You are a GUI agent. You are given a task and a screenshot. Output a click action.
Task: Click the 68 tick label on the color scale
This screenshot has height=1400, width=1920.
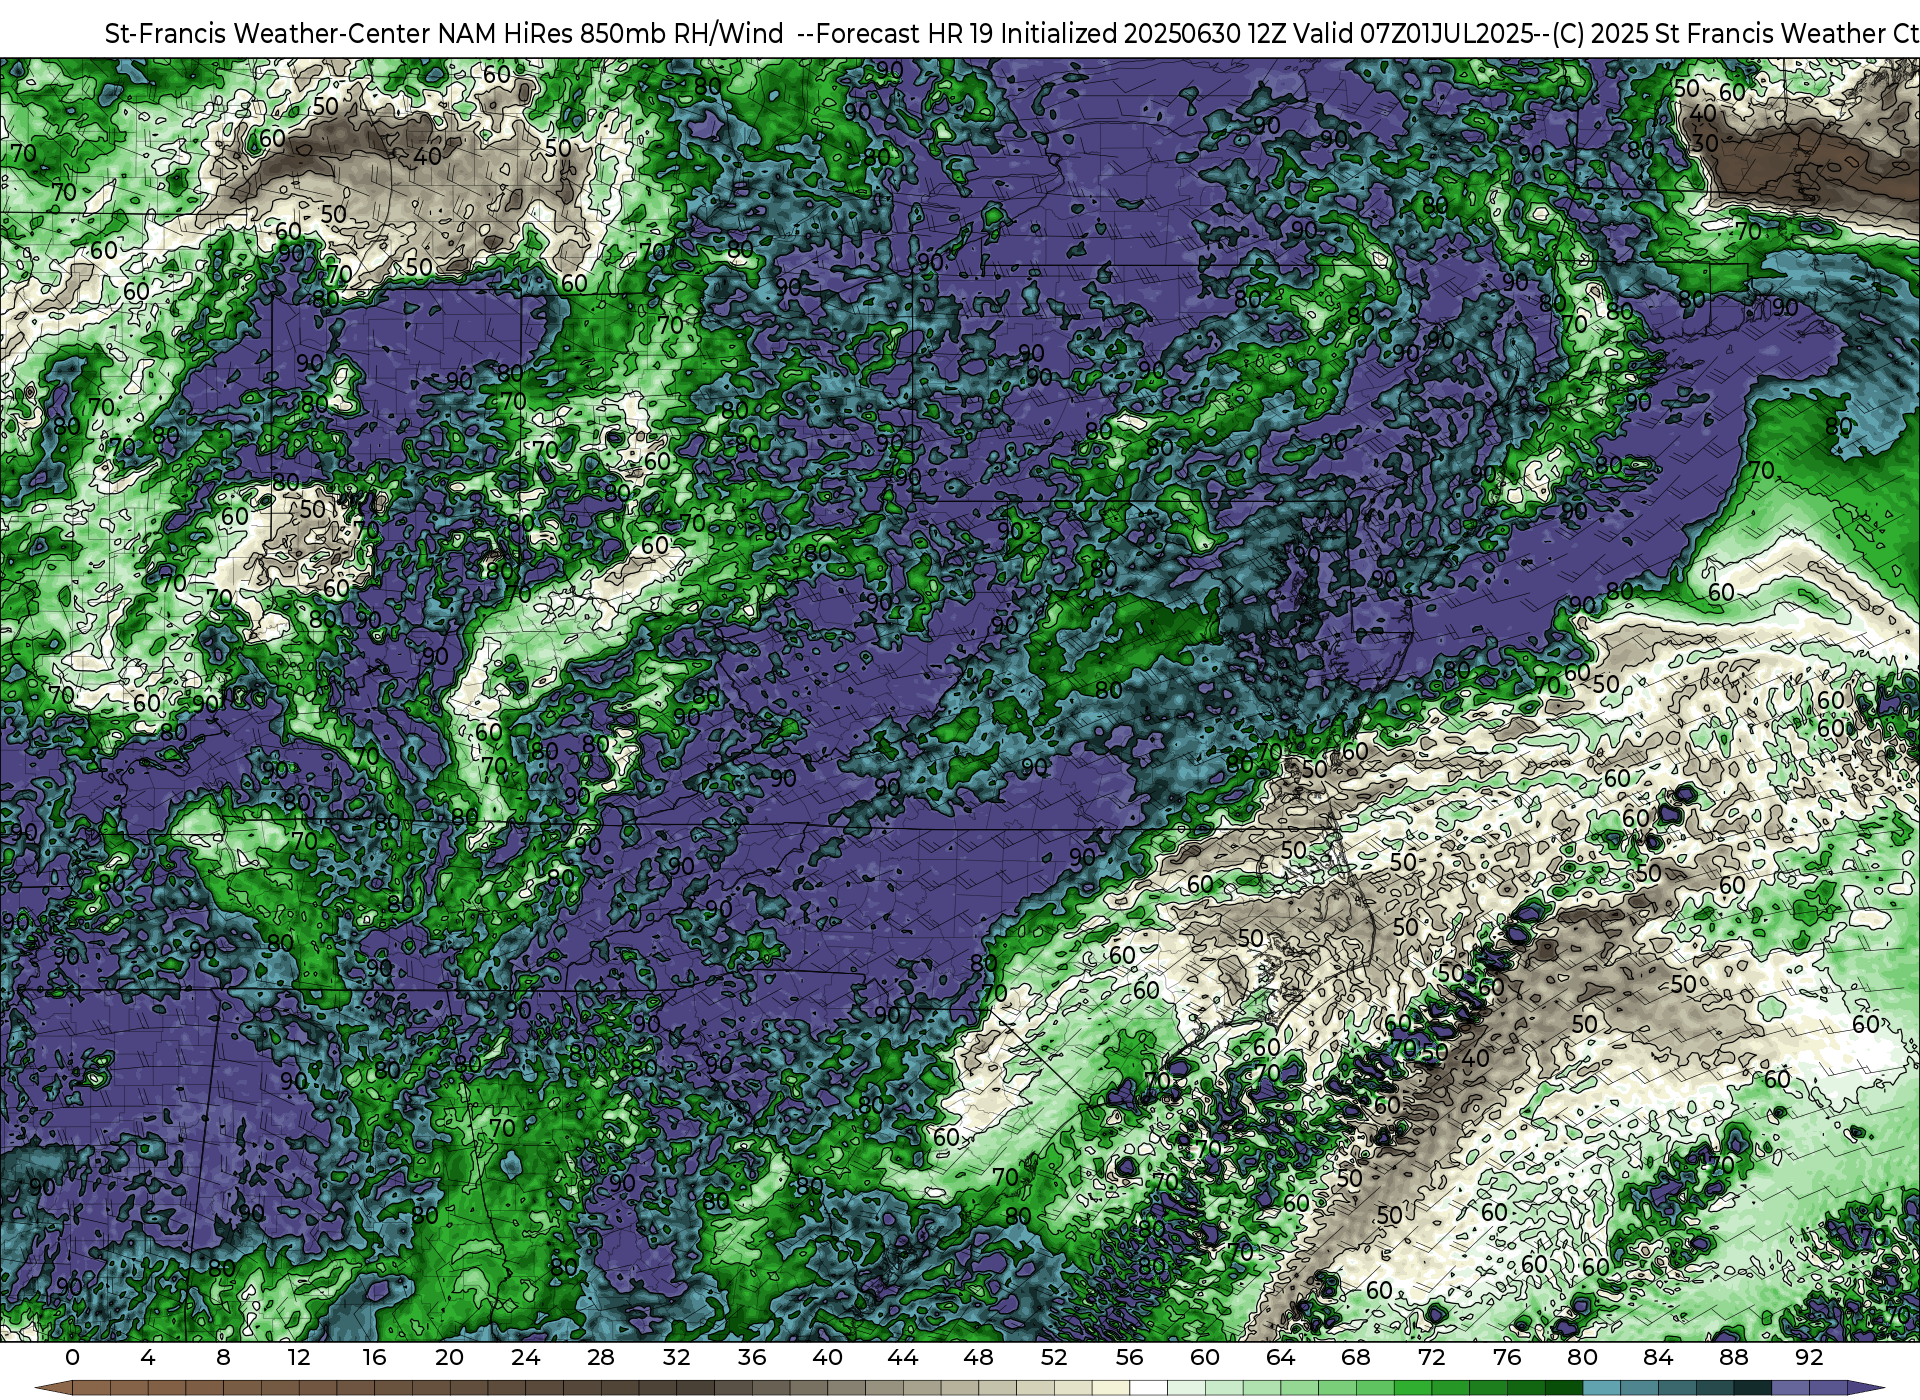[1356, 1357]
